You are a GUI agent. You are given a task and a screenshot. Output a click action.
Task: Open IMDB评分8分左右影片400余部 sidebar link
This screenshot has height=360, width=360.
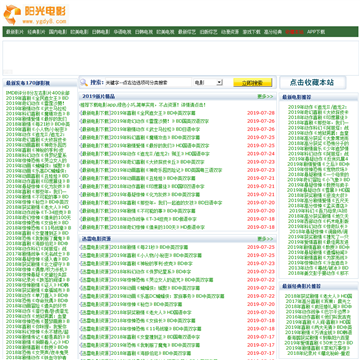[x=38, y=93]
